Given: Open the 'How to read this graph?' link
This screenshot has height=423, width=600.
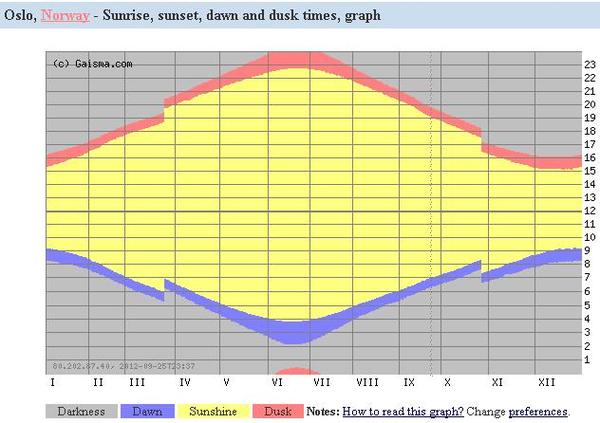Looking at the screenshot, I should point(403,412).
